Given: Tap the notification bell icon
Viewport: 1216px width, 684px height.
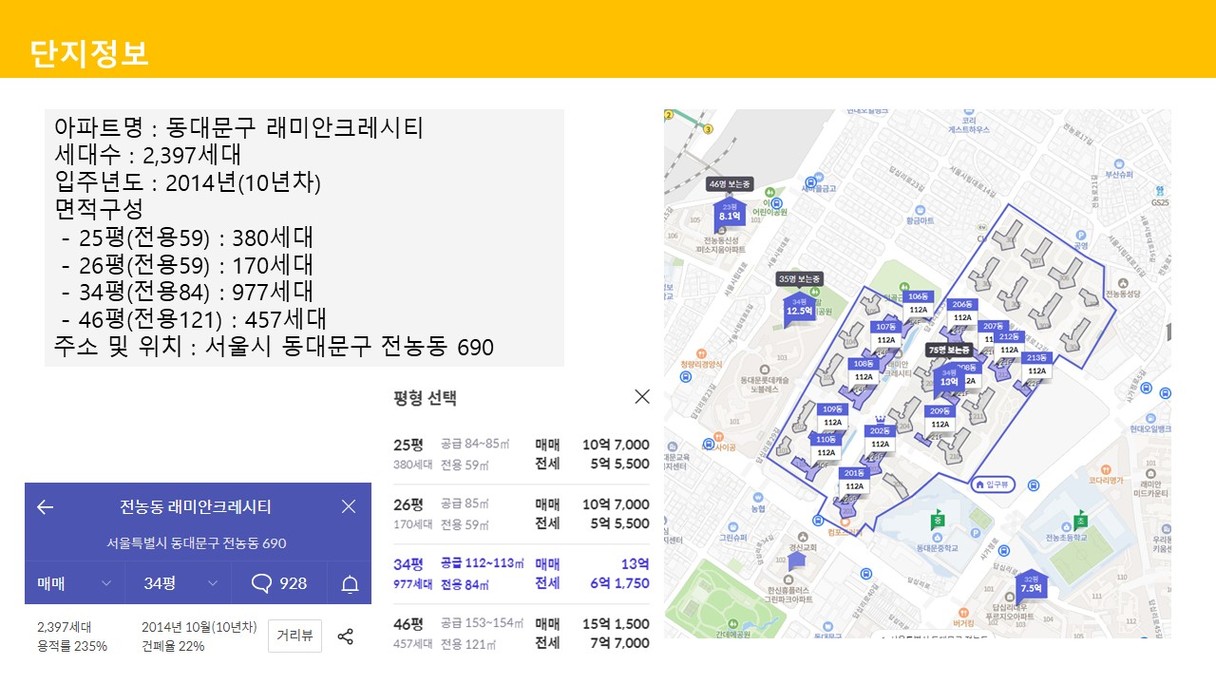Looking at the screenshot, I should point(350,584).
